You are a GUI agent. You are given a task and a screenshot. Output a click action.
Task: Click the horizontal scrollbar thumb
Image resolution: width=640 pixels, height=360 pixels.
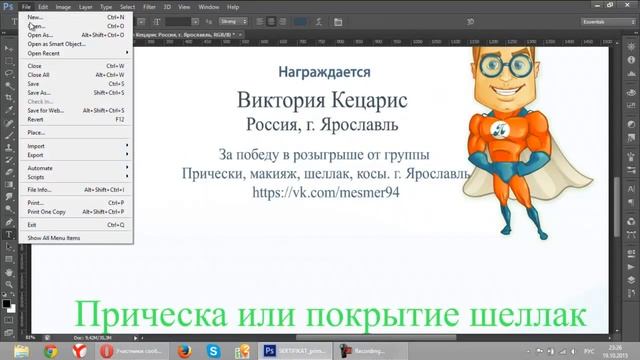(376, 338)
